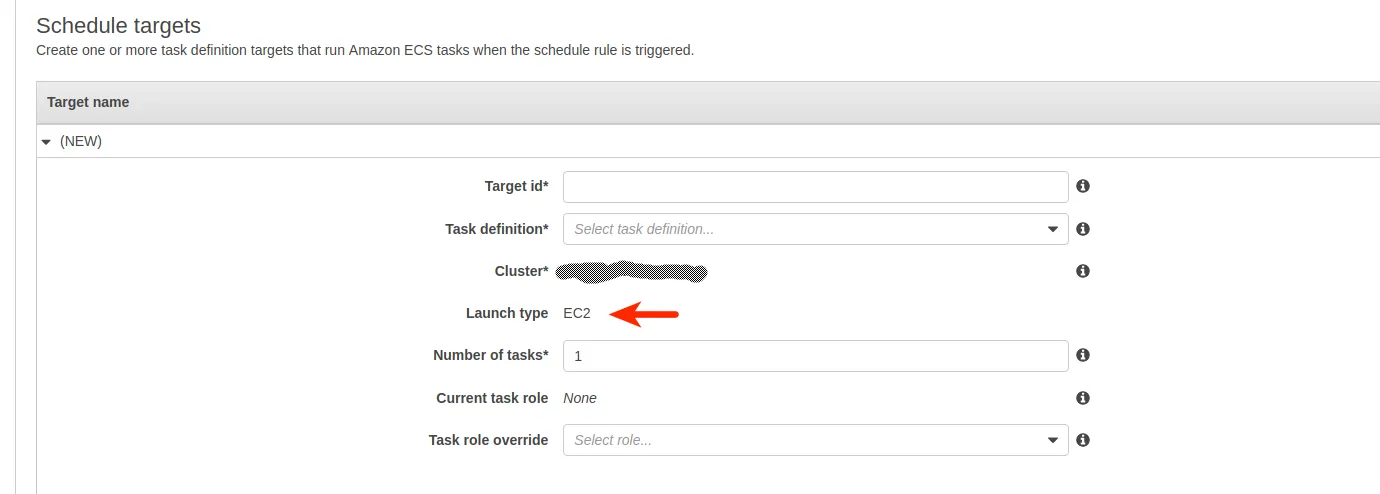Open the Select task definition dropdown
Image resolution: width=1380 pixels, height=494 pixels.
(815, 229)
